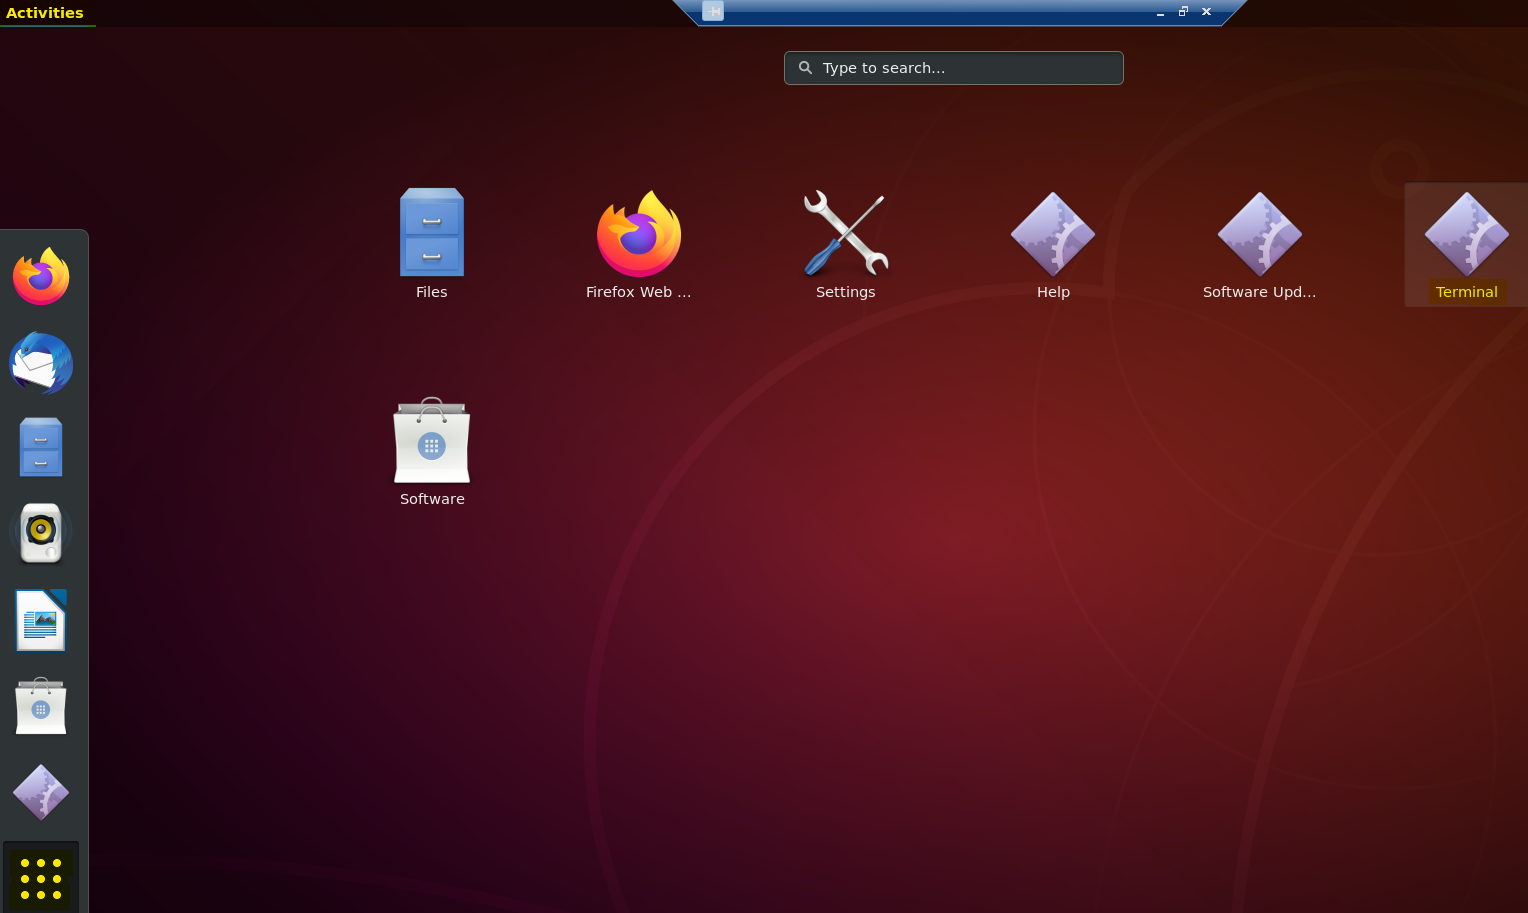Screen dimensions: 1528x913
Task: Launch Rhythmbox speaker icon in the dock
Action: [41, 532]
